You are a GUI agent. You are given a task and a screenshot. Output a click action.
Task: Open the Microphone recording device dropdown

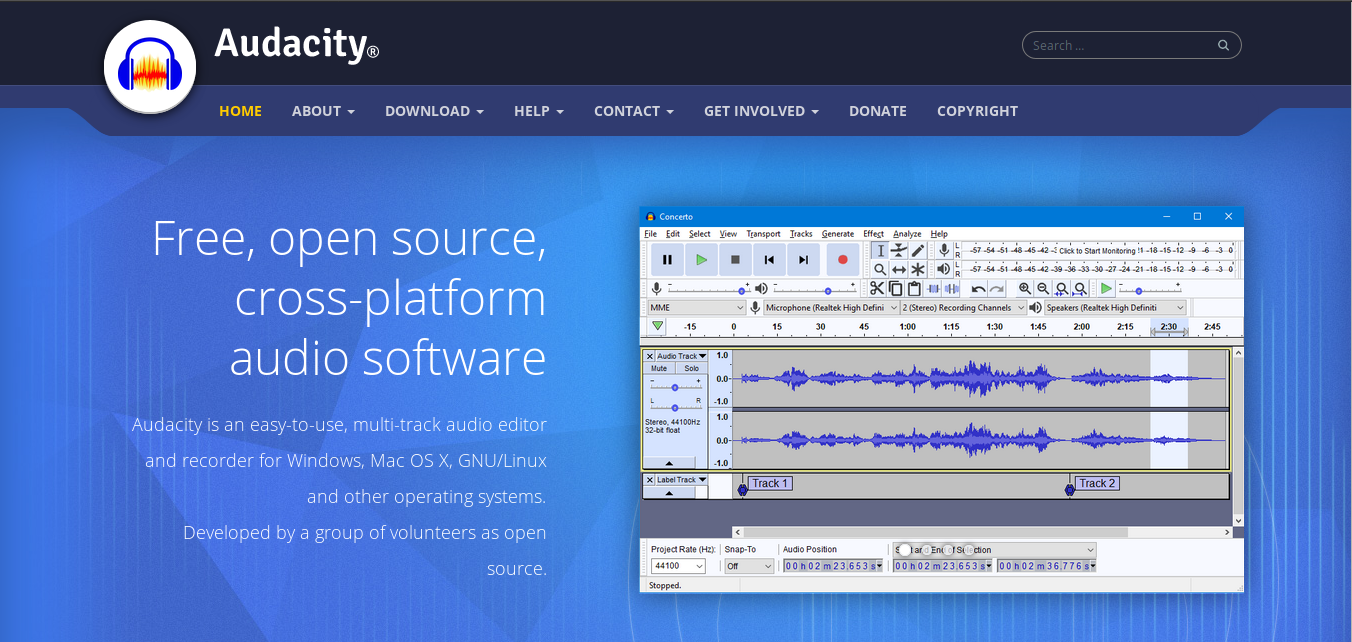coord(831,308)
